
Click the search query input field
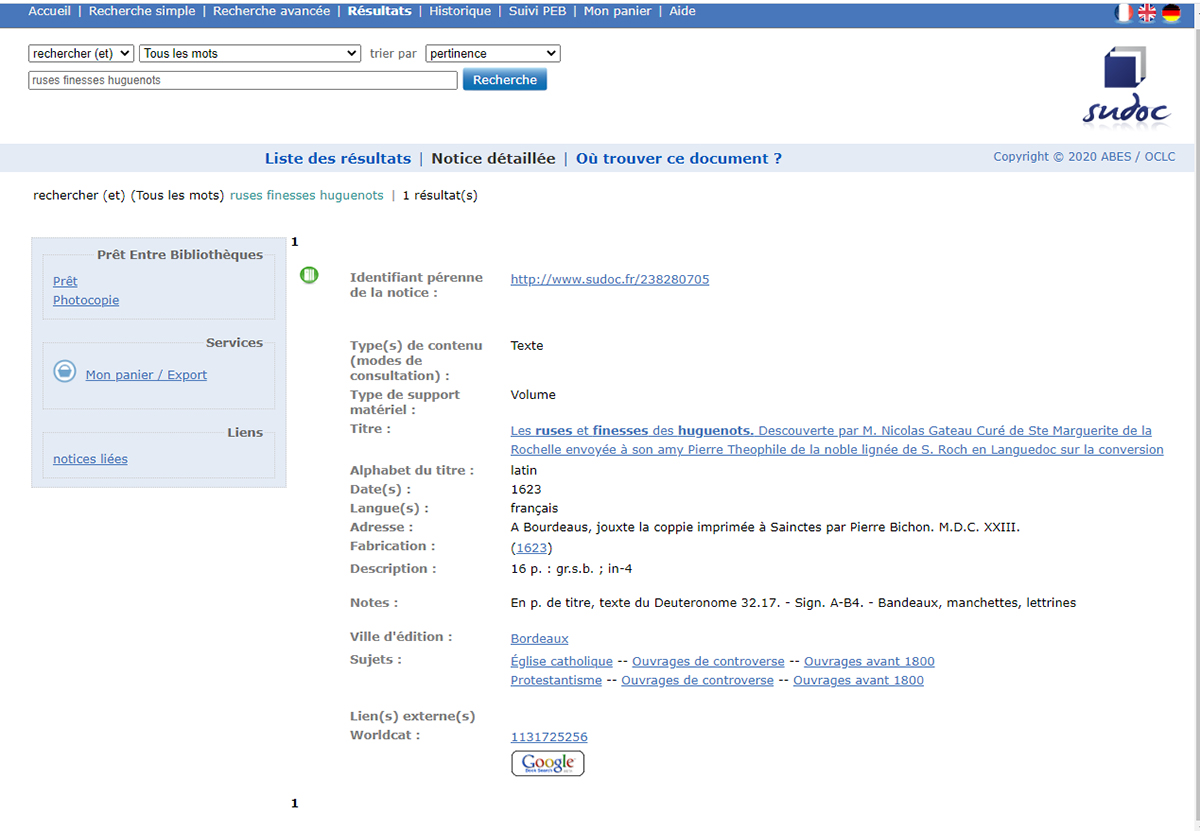tap(243, 80)
